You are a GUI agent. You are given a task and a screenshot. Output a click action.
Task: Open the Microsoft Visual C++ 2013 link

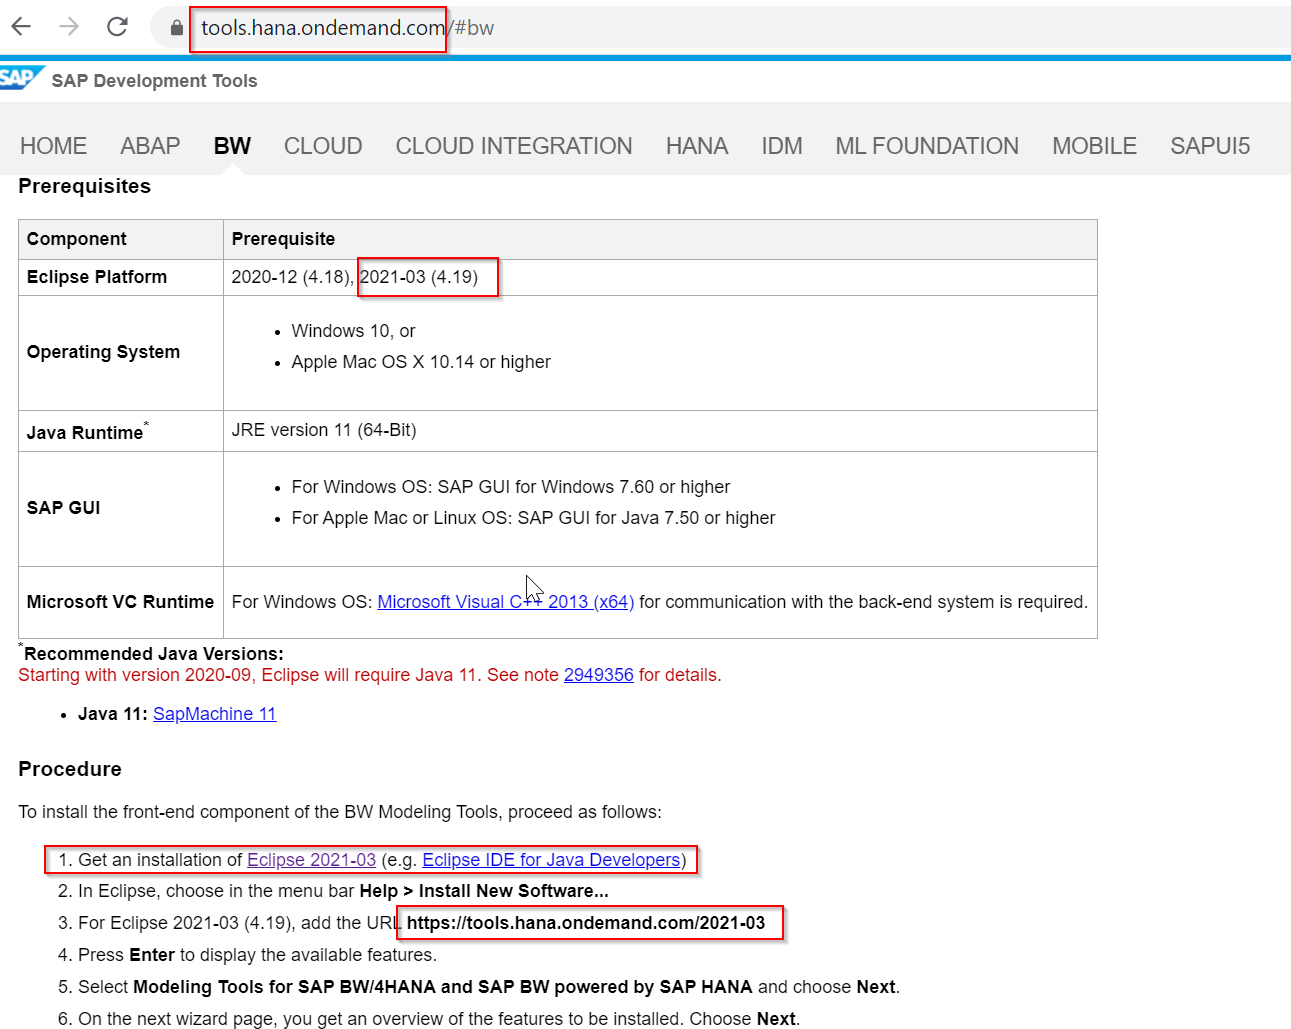(x=505, y=601)
